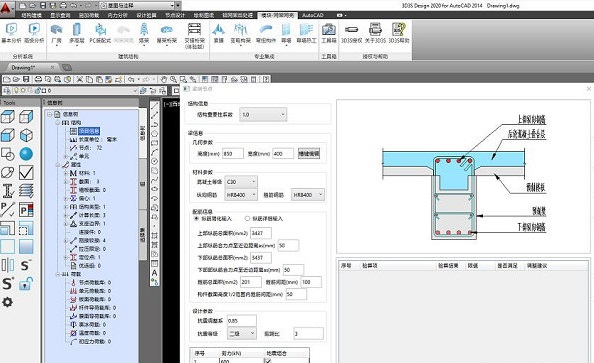Click the checkmark box icon in Tools palette

coord(26,172)
